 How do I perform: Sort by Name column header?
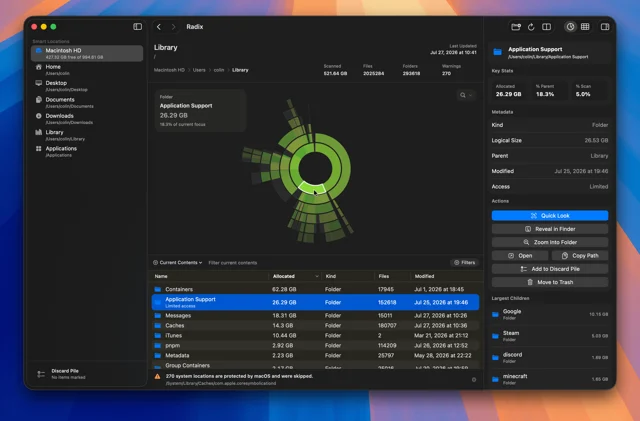161,276
